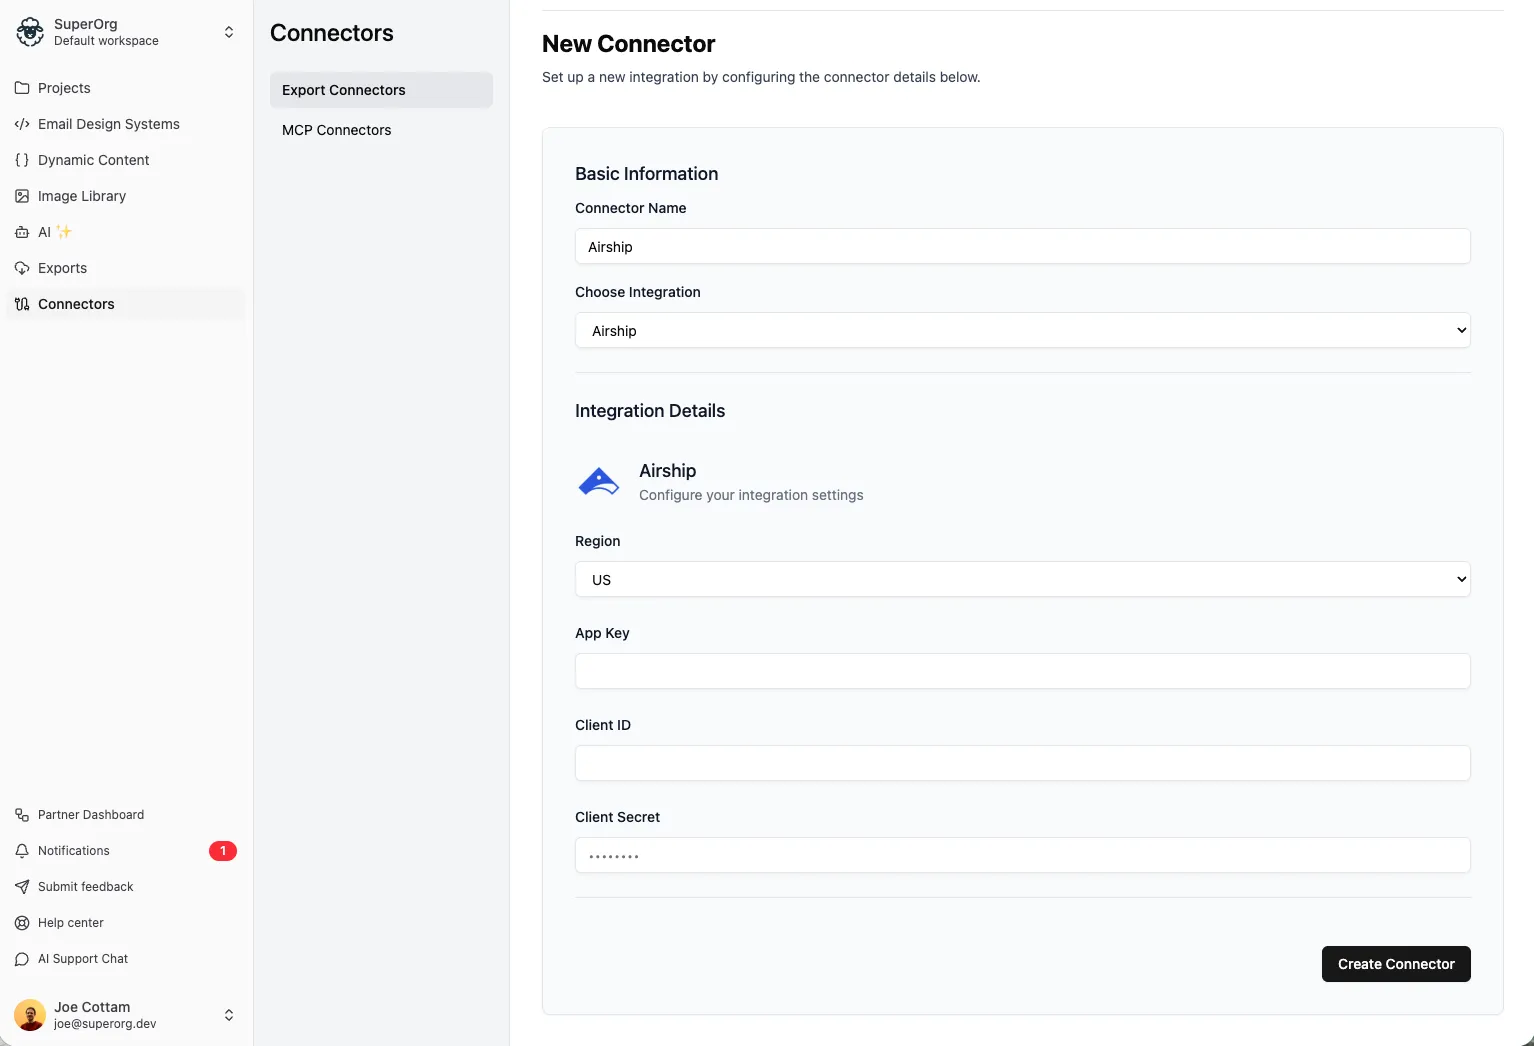
Task: Select the Export Connectors tab
Action: coord(344,90)
